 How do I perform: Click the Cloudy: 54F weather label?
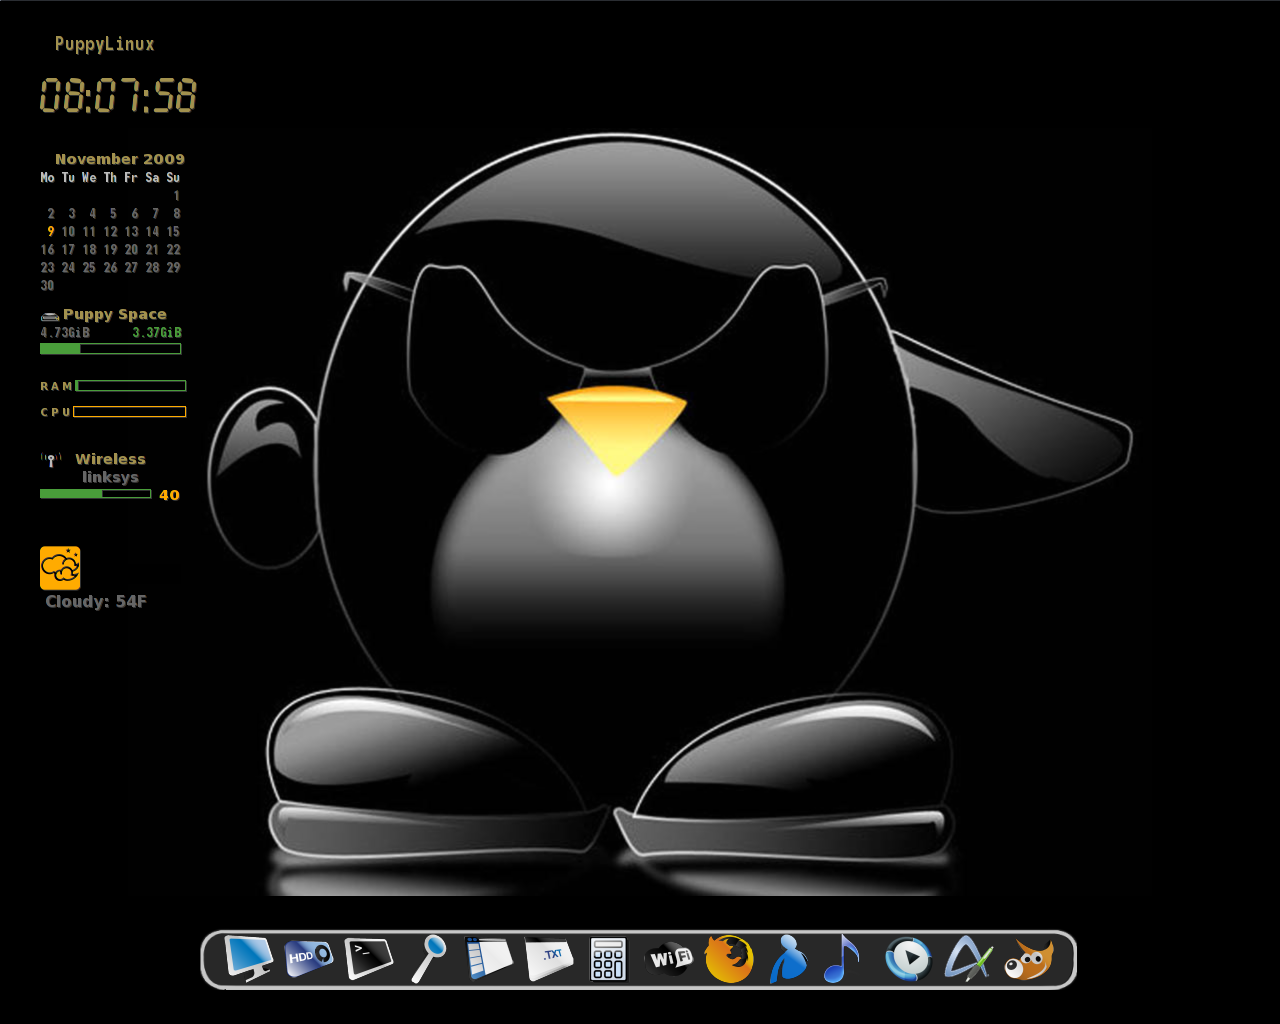[94, 601]
